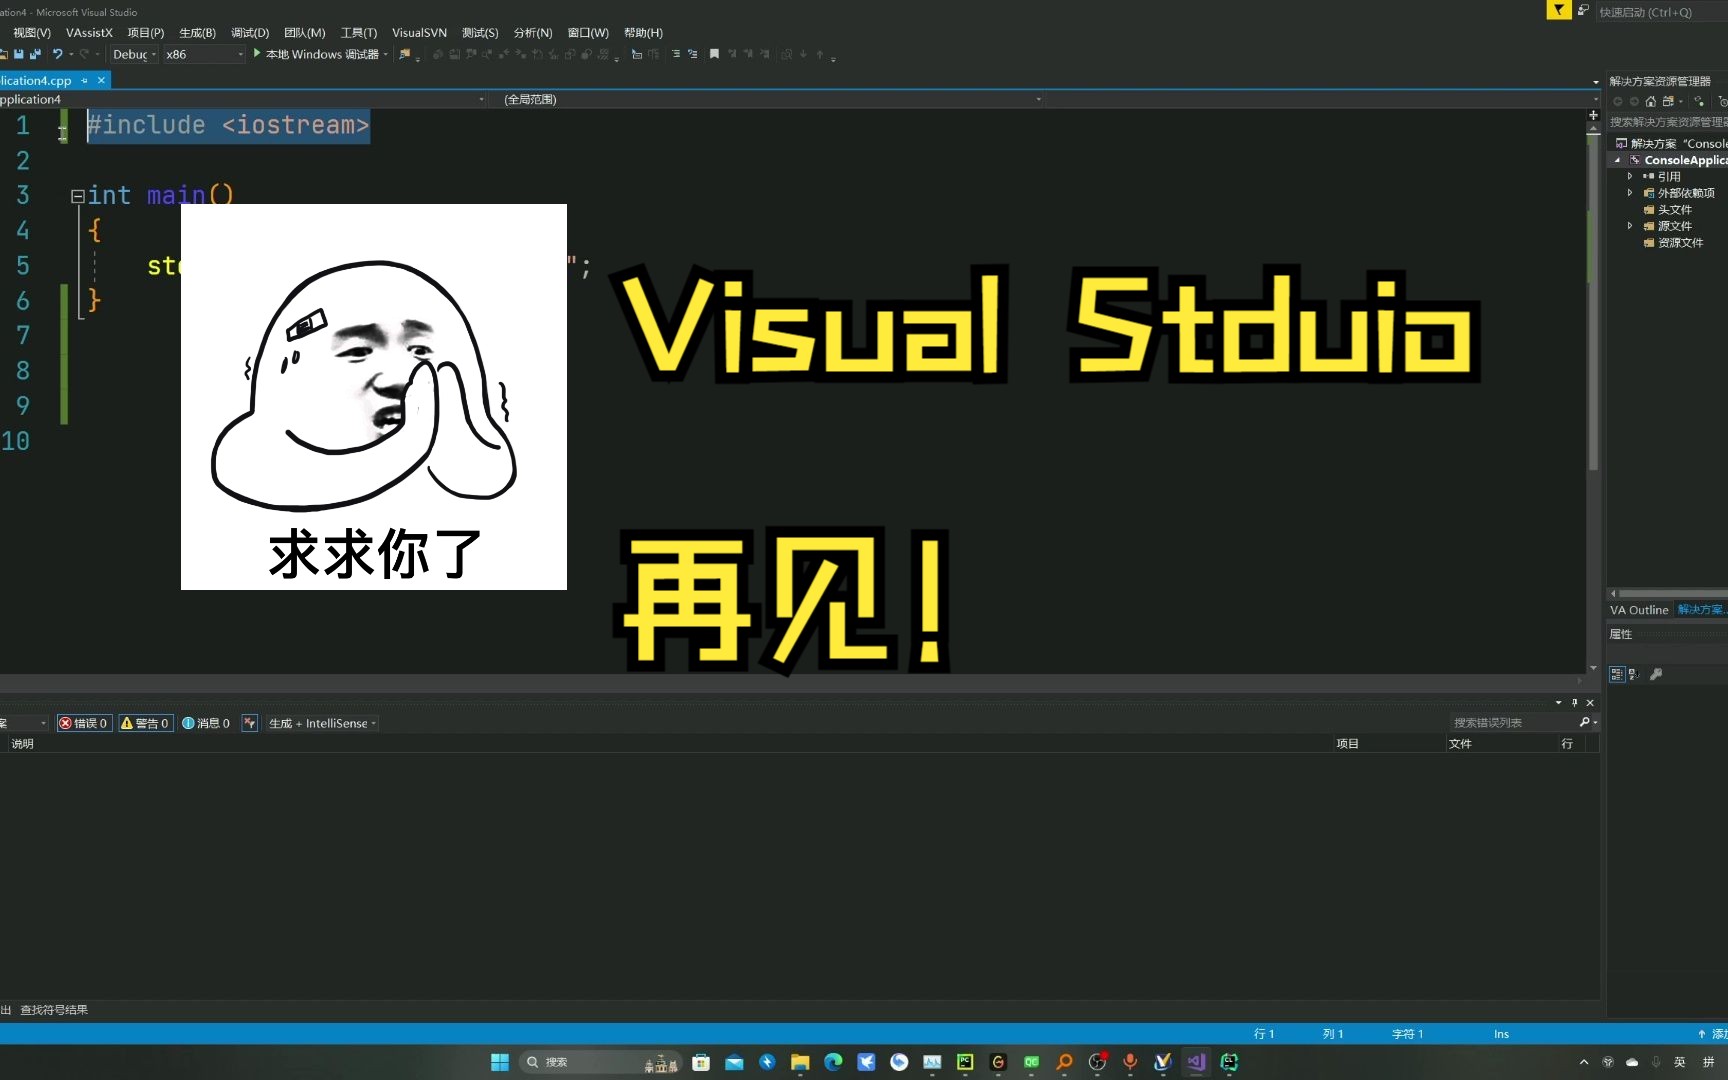The width and height of the screenshot is (1728, 1080).
Task: Open the Debug configuration dropdown
Action: tap(134, 54)
